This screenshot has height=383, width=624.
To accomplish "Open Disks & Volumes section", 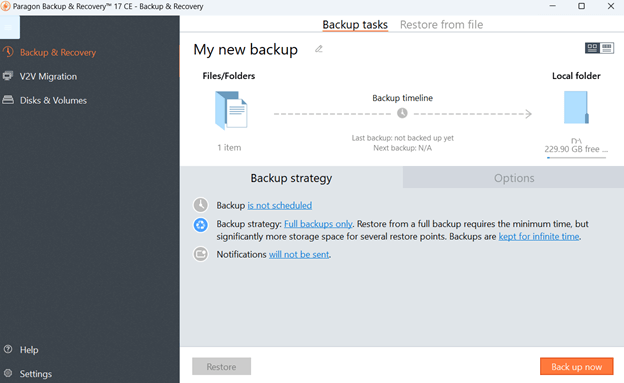I will tap(53, 100).
